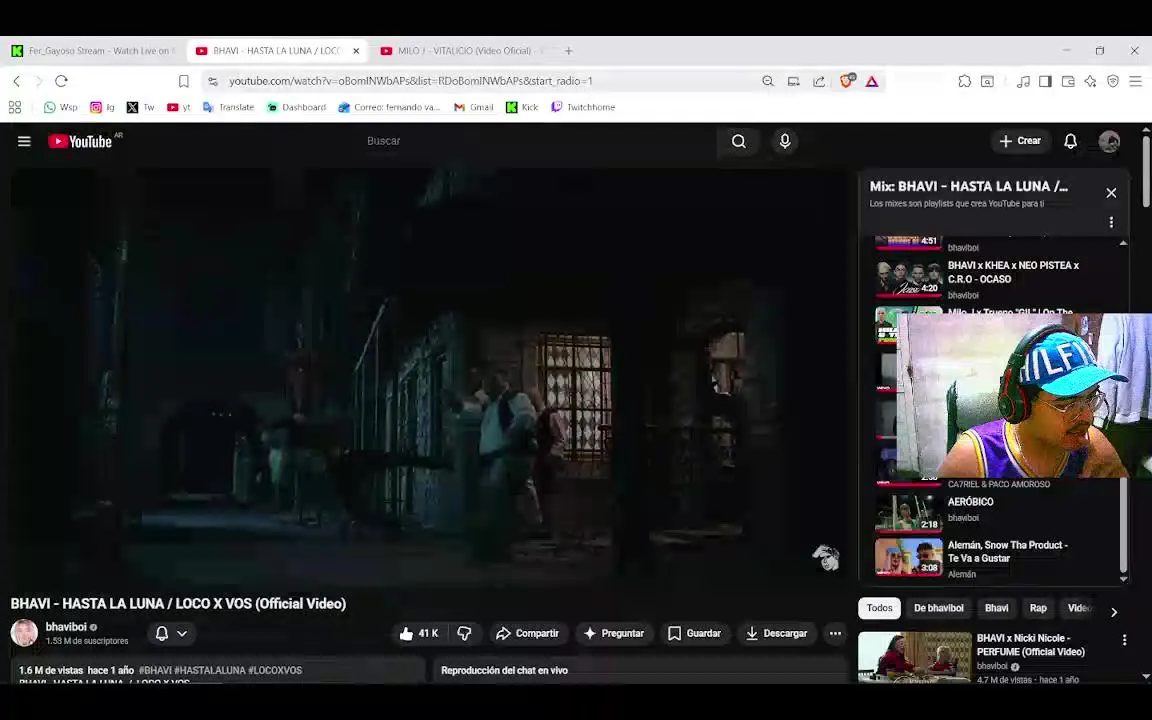Select the Todos filter chip
The width and height of the screenshot is (1152, 720).
click(879, 608)
